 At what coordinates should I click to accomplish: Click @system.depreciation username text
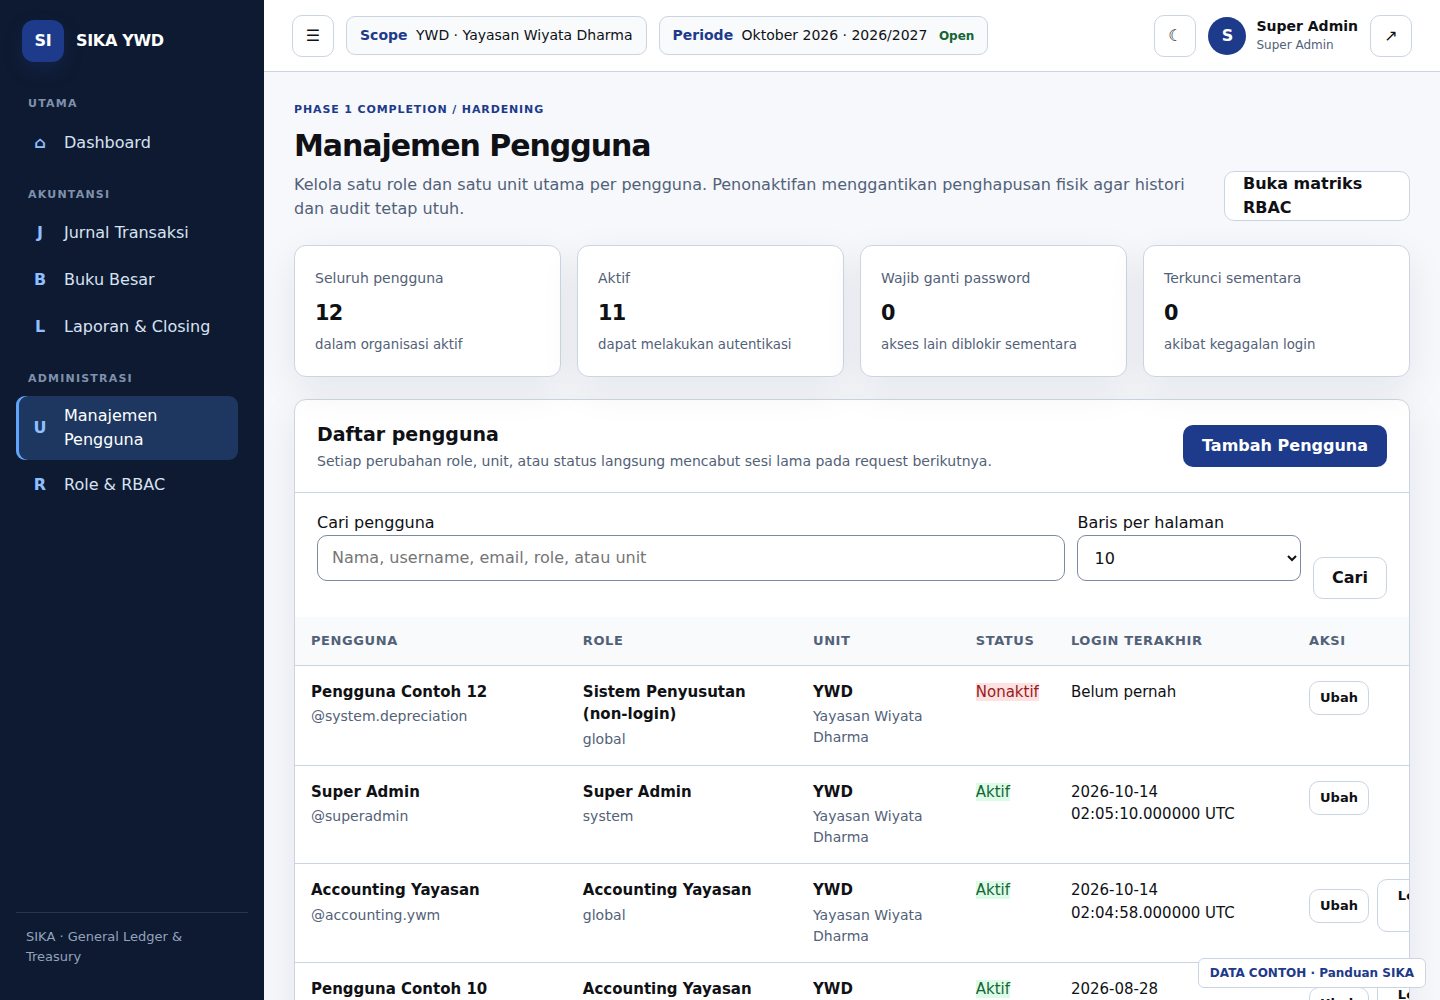(389, 716)
